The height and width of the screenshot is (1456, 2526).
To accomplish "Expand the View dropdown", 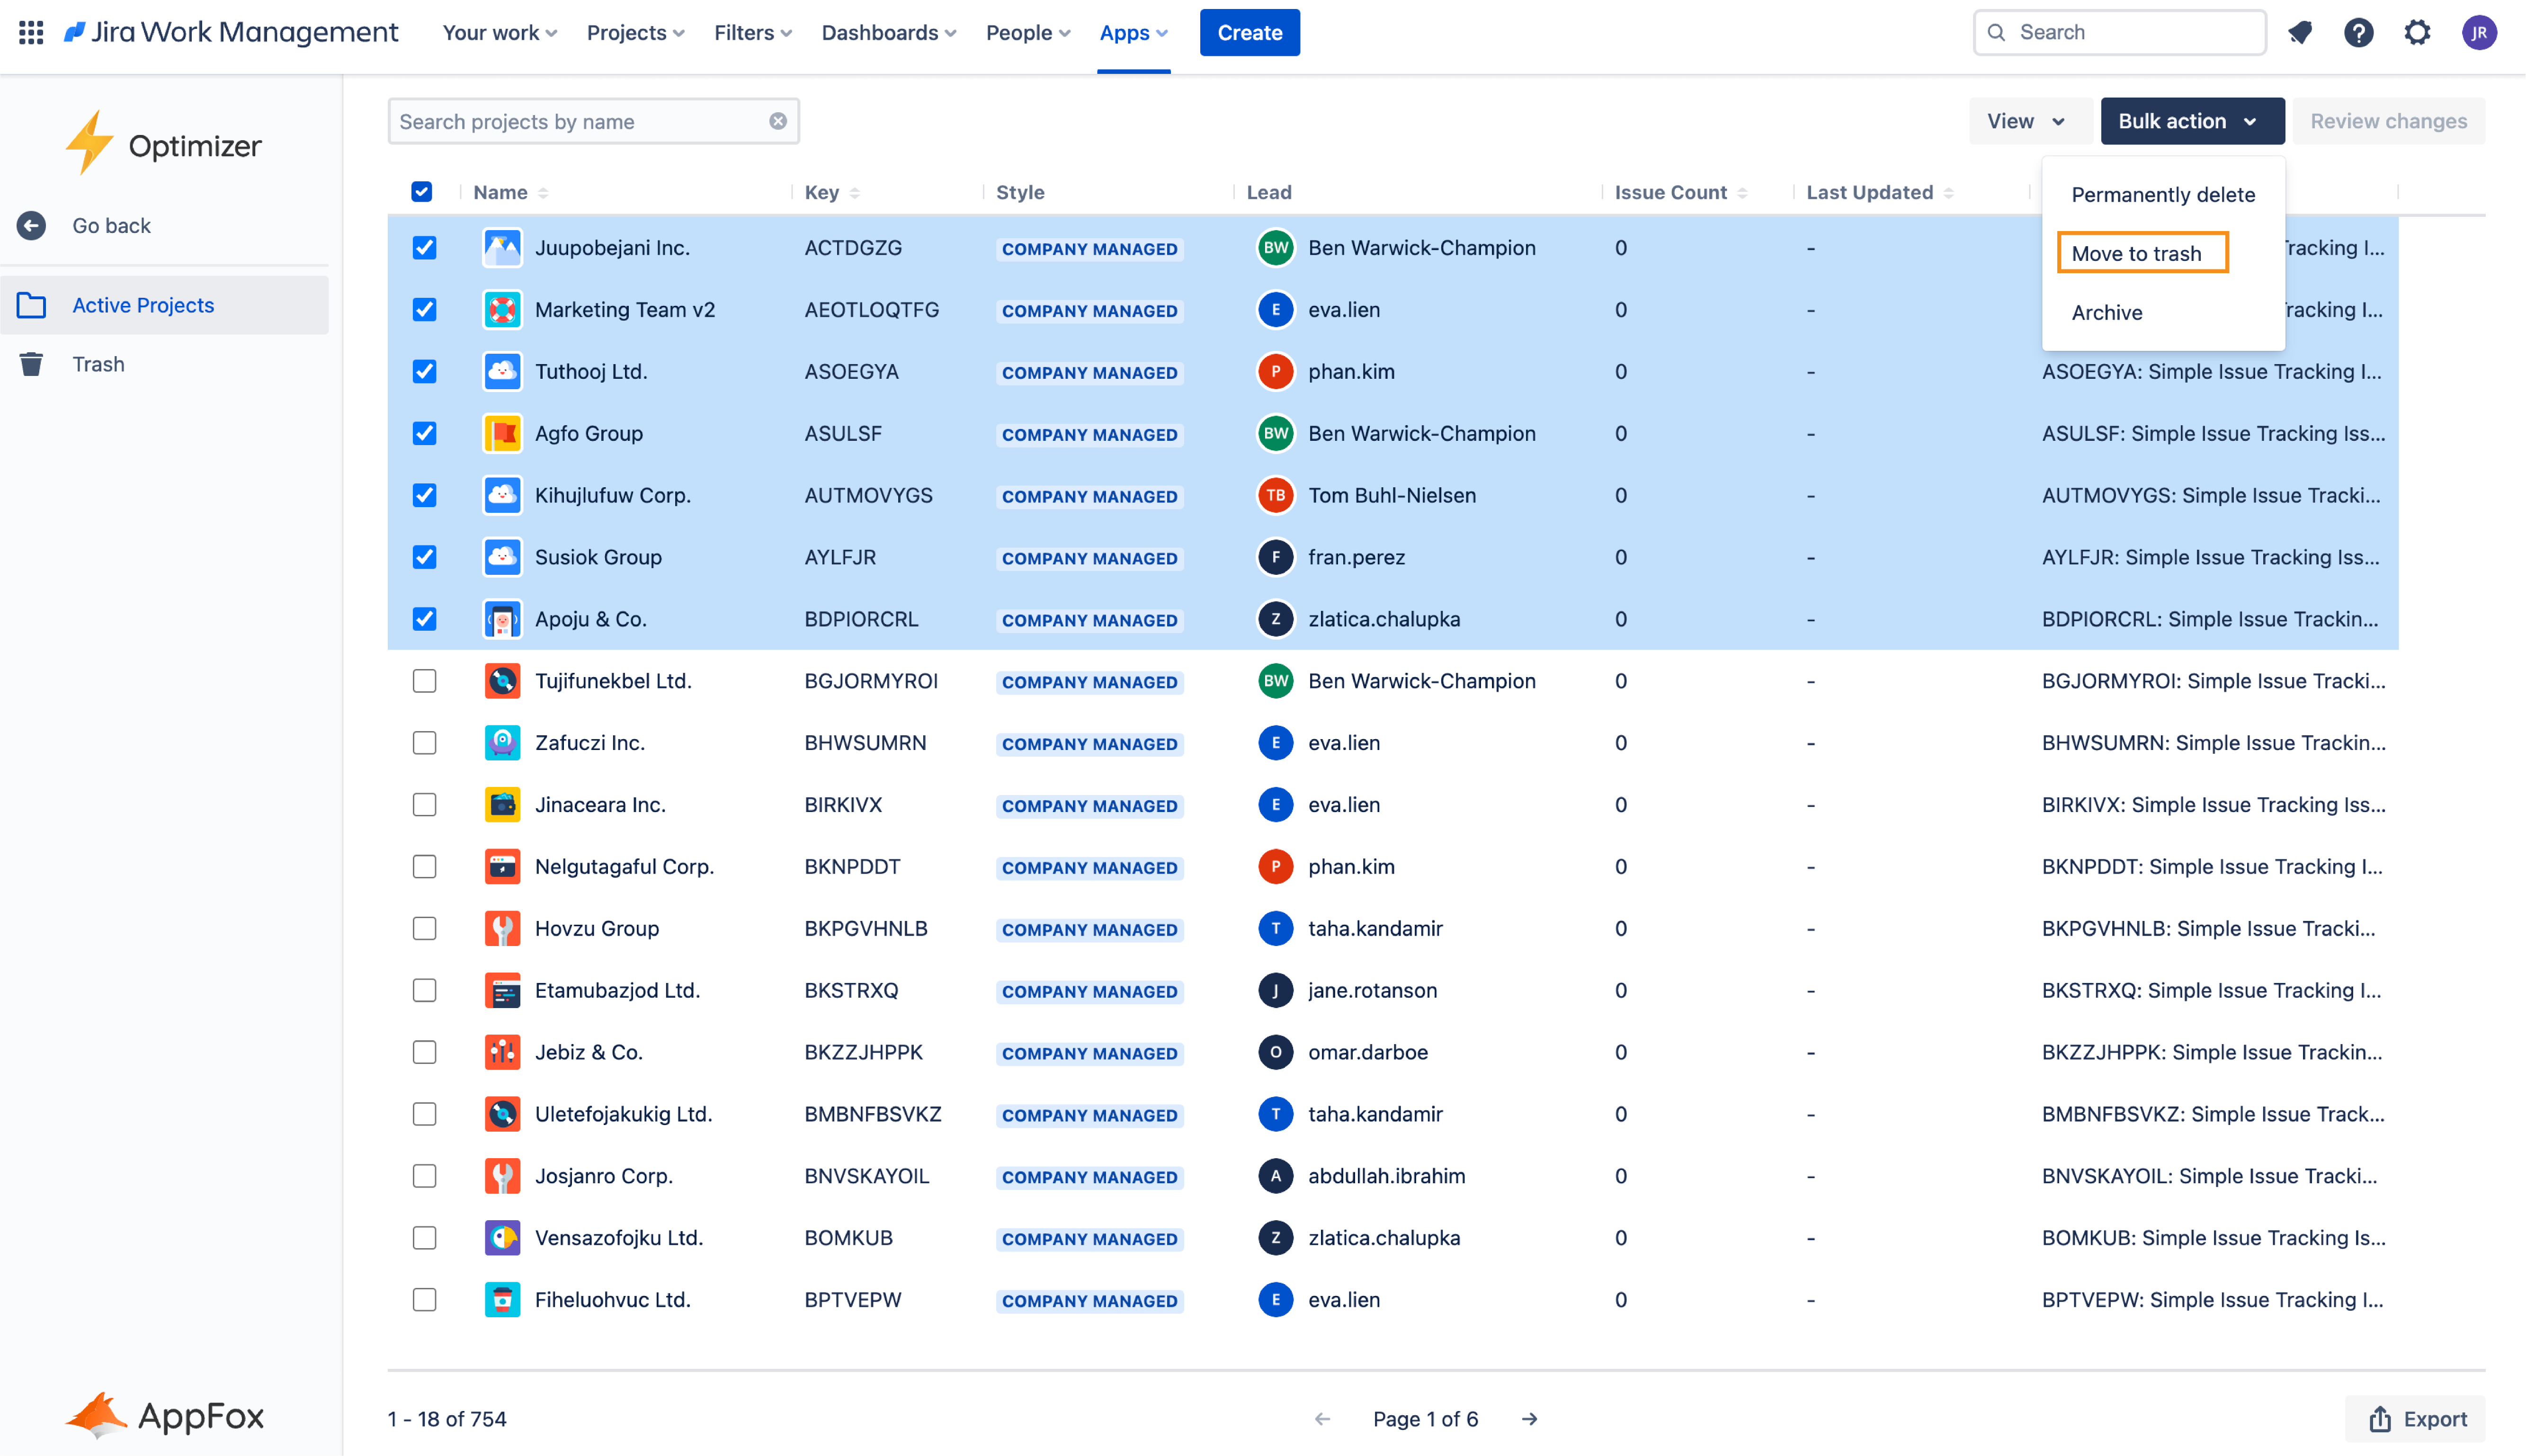I will tap(2026, 121).
